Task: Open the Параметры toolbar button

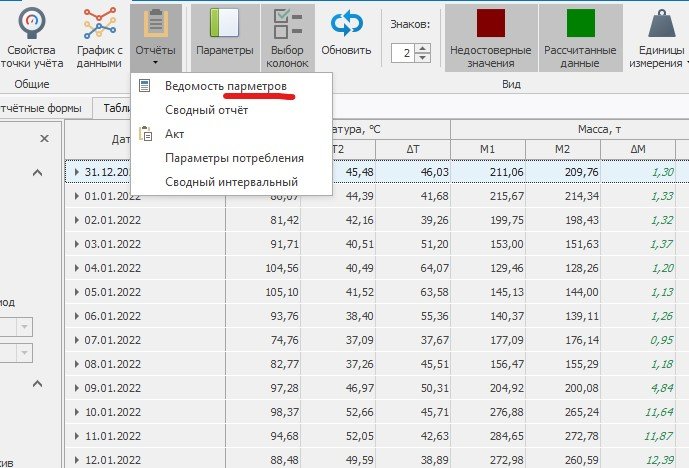Action: click(x=224, y=24)
